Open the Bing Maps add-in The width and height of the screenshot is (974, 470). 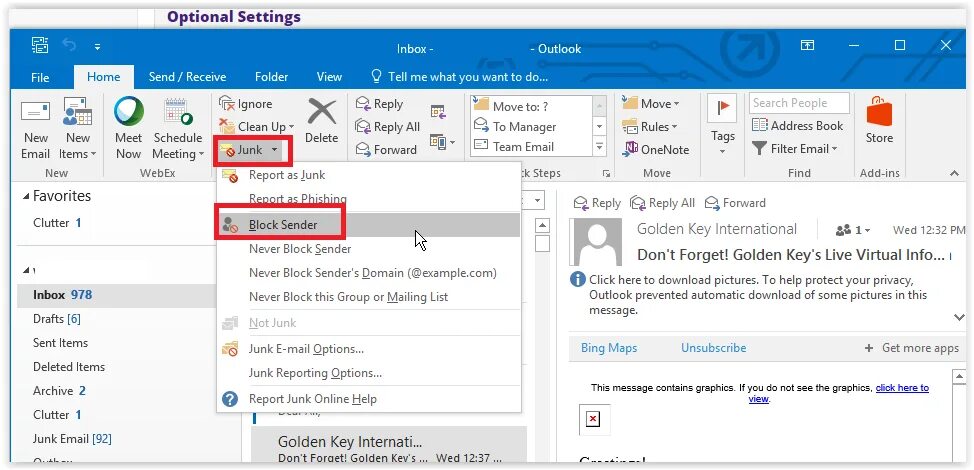click(609, 348)
